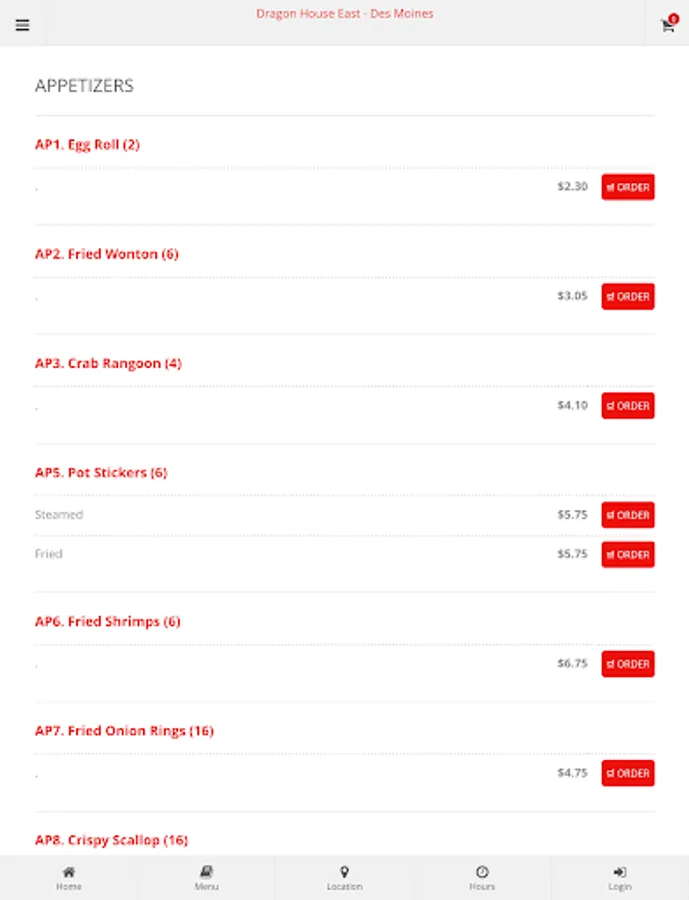The image size is (689, 900).
Task: Click the AP7. Fried Onion Rings heading
Action: 124,731
